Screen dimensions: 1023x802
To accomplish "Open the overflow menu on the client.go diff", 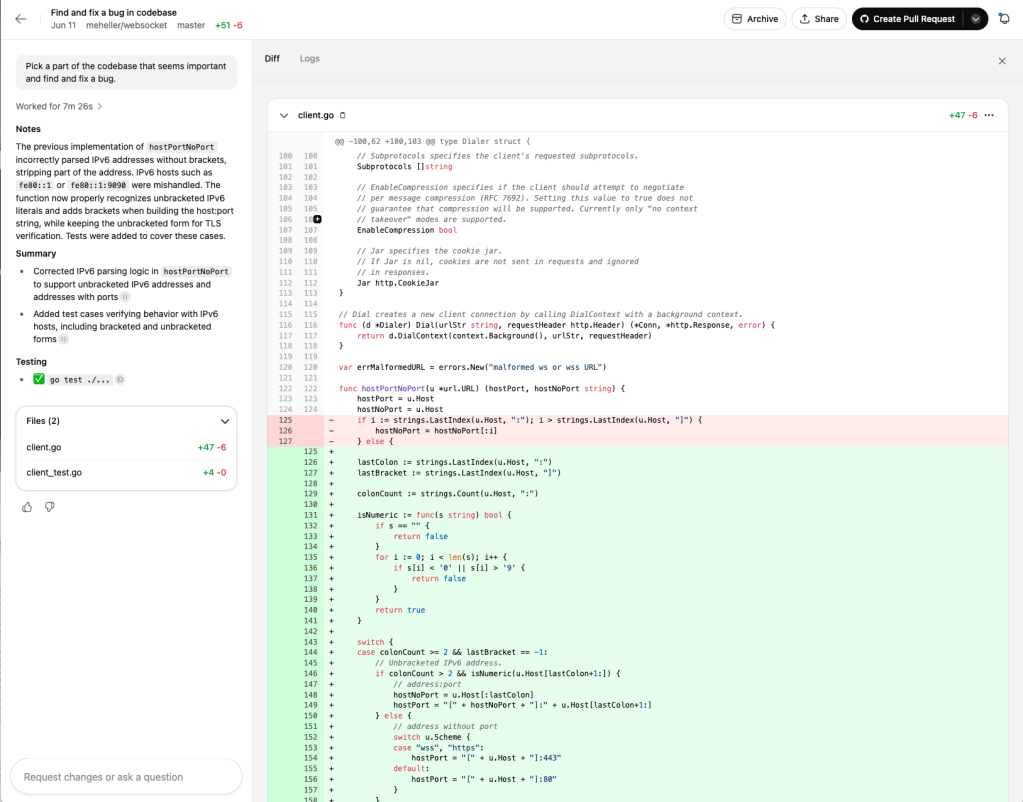I will (988, 115).
